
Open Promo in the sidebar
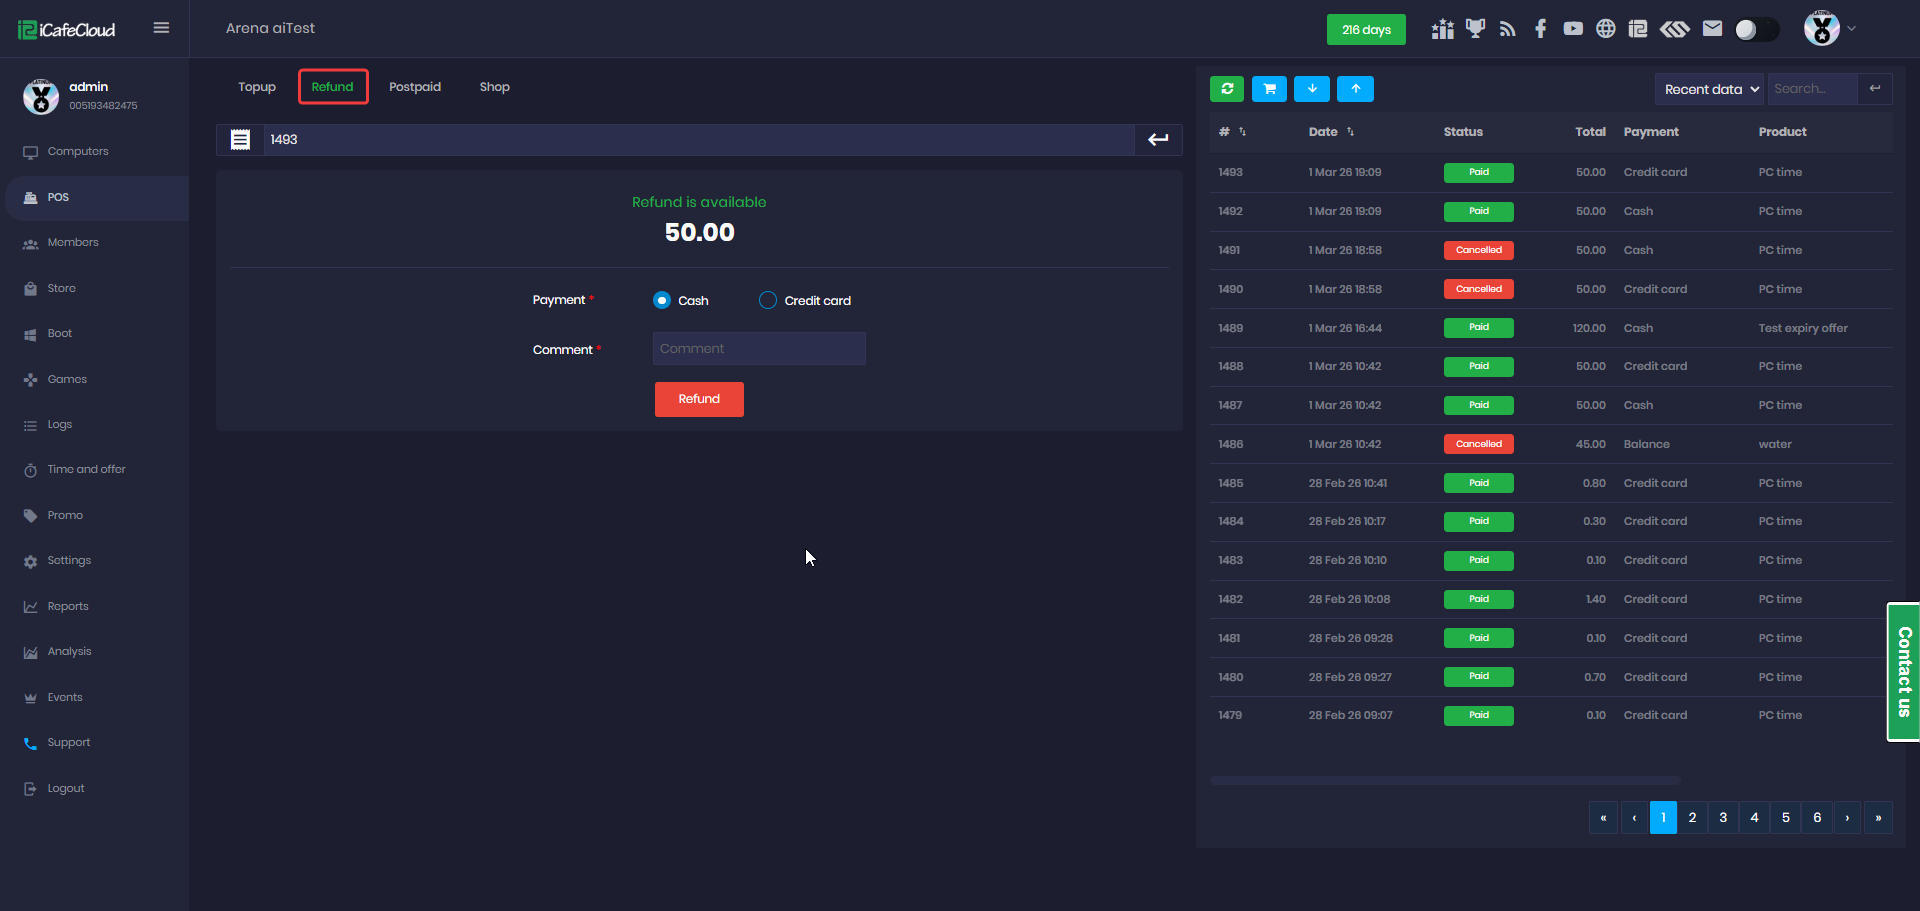[65, 516]
